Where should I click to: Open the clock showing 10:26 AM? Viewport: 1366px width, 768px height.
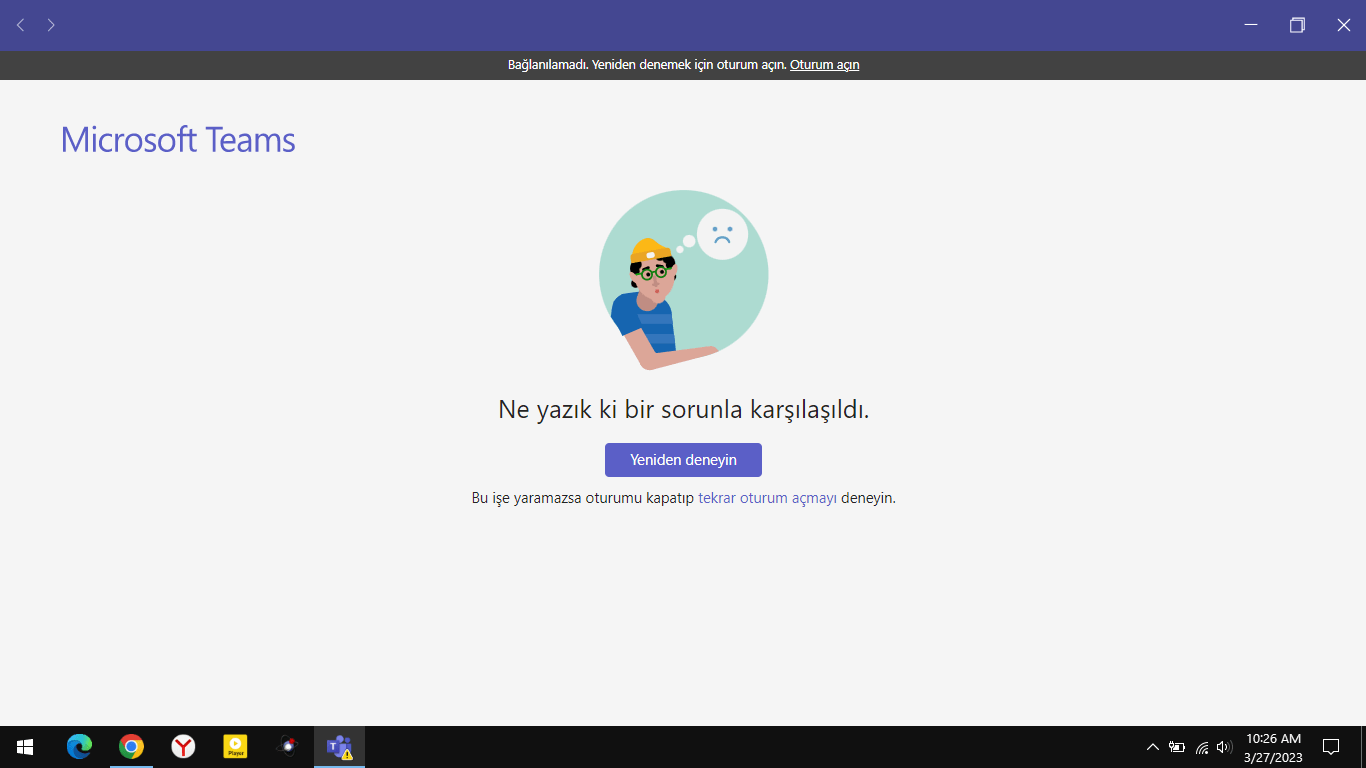pyautogui.click(x=1273, y=747)
